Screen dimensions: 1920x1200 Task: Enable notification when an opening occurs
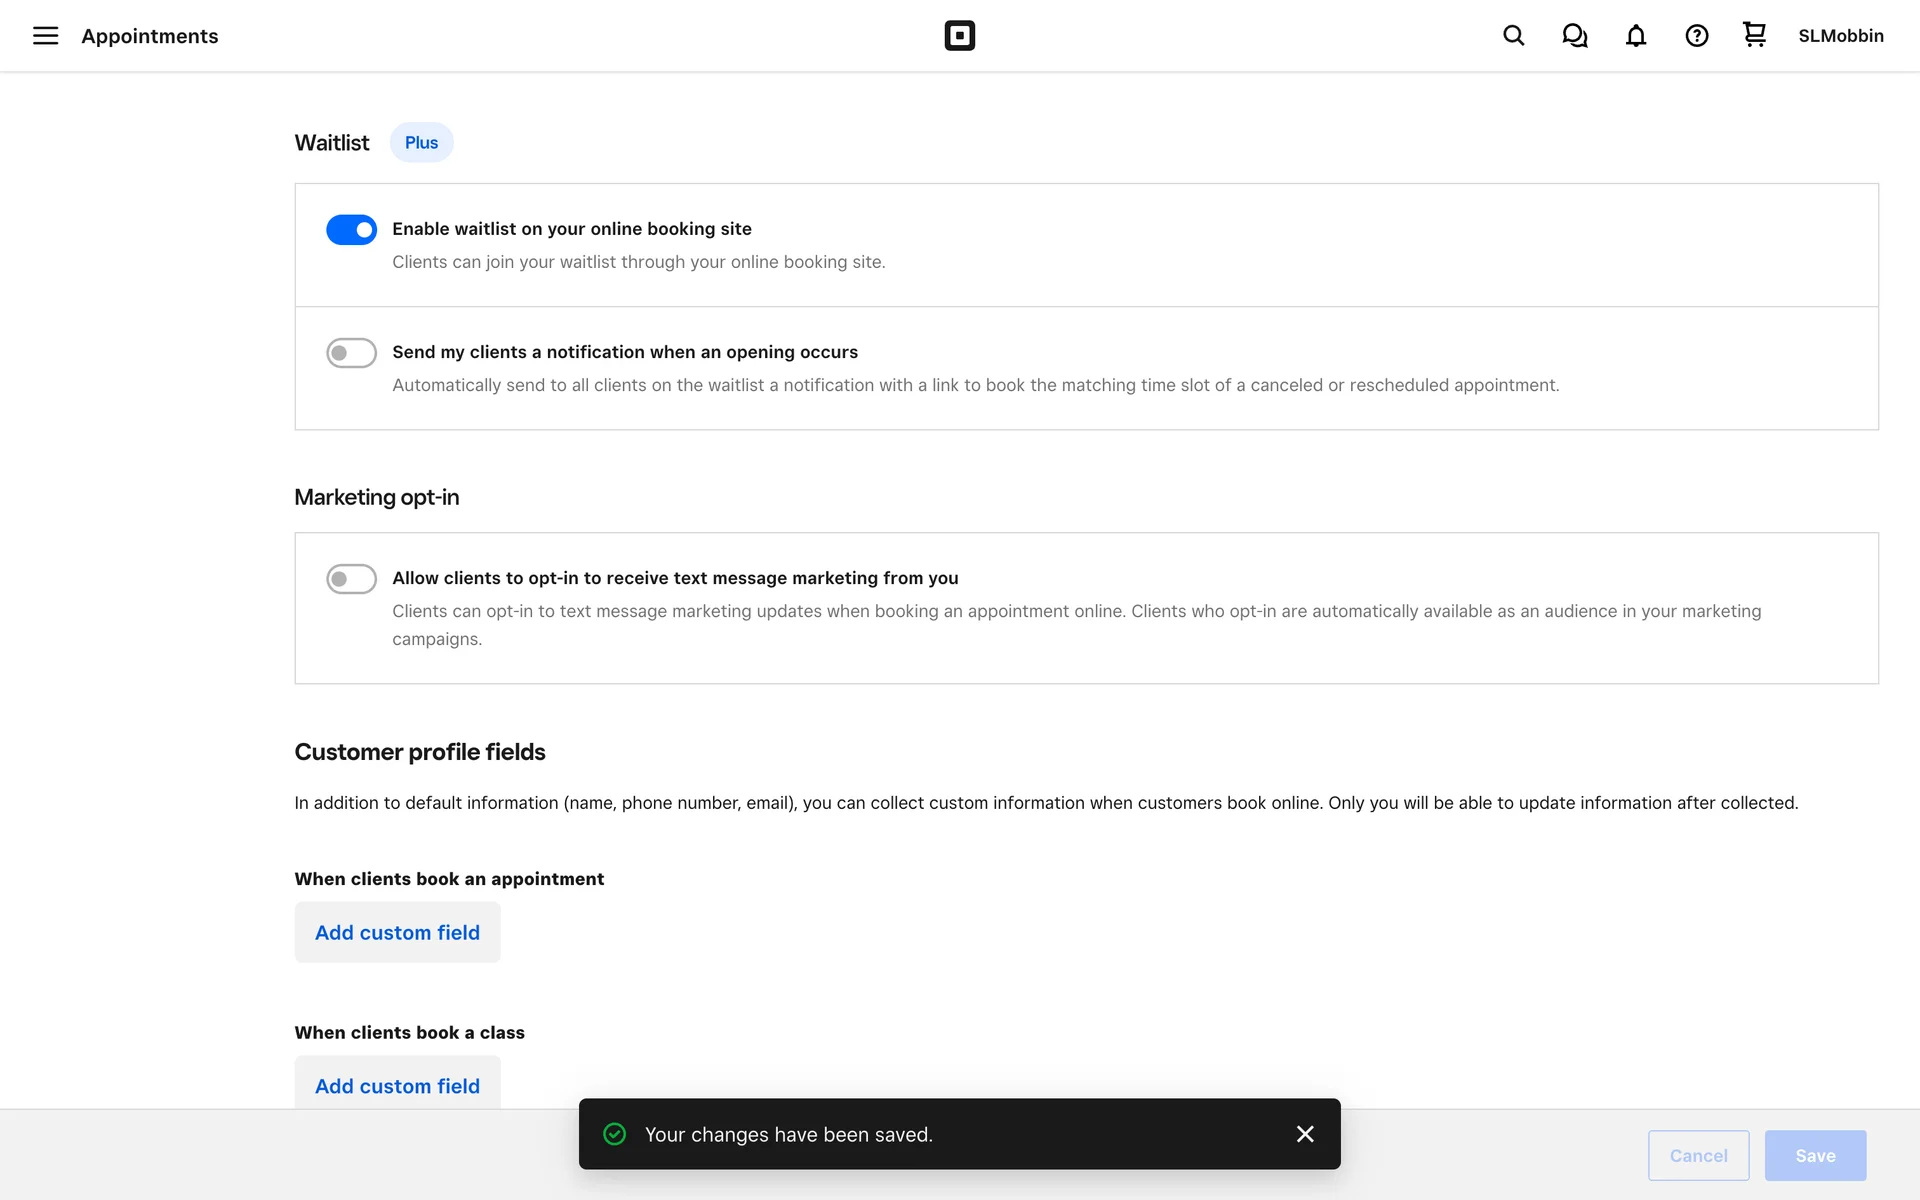[x=351, y=353]
